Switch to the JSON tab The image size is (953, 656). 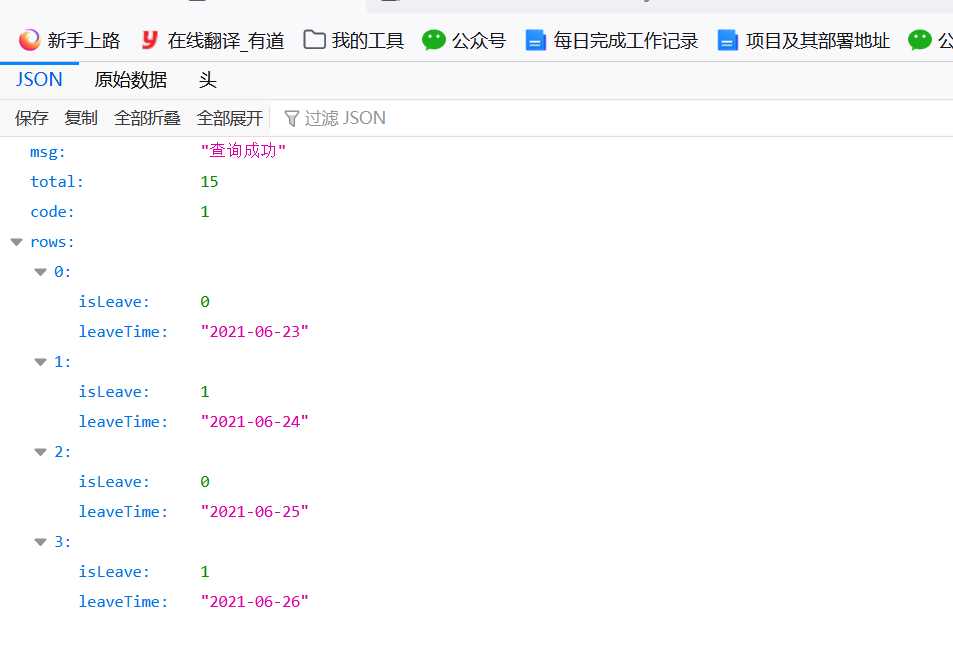39,80
